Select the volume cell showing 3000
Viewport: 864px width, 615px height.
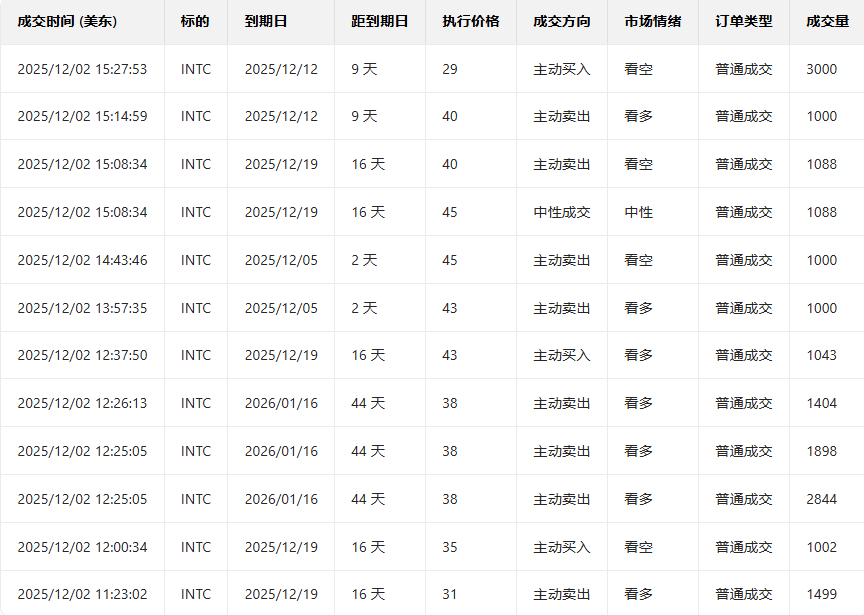(821, 69)
